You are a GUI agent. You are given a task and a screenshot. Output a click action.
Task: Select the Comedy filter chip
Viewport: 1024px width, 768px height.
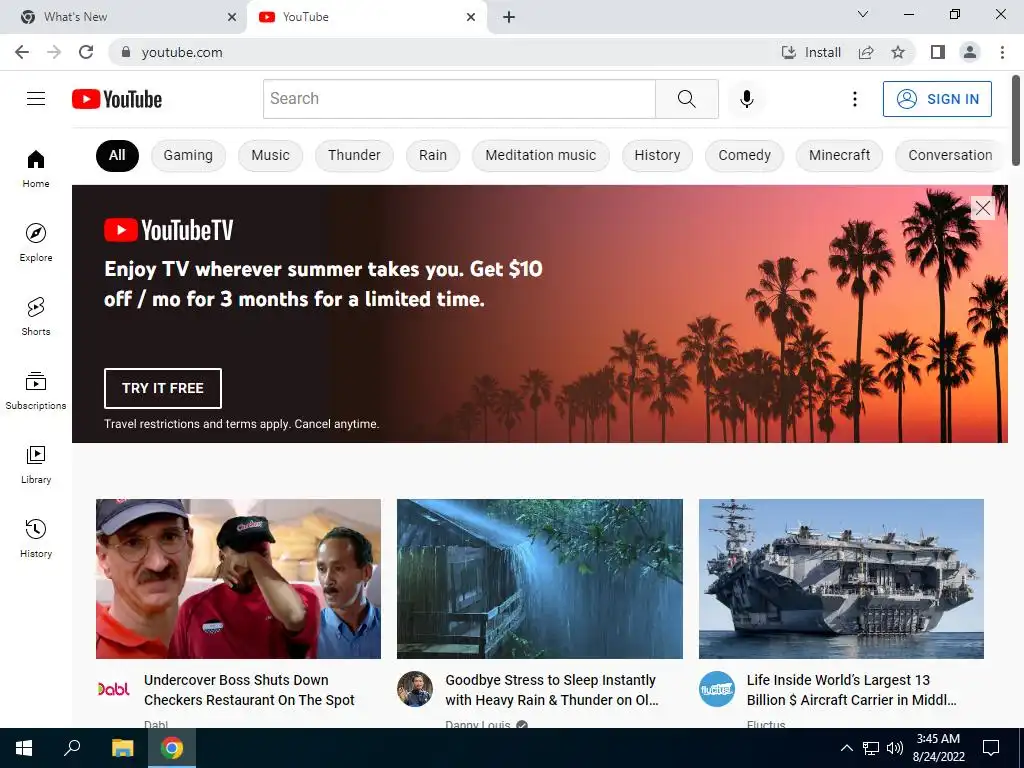click(744, 155)
